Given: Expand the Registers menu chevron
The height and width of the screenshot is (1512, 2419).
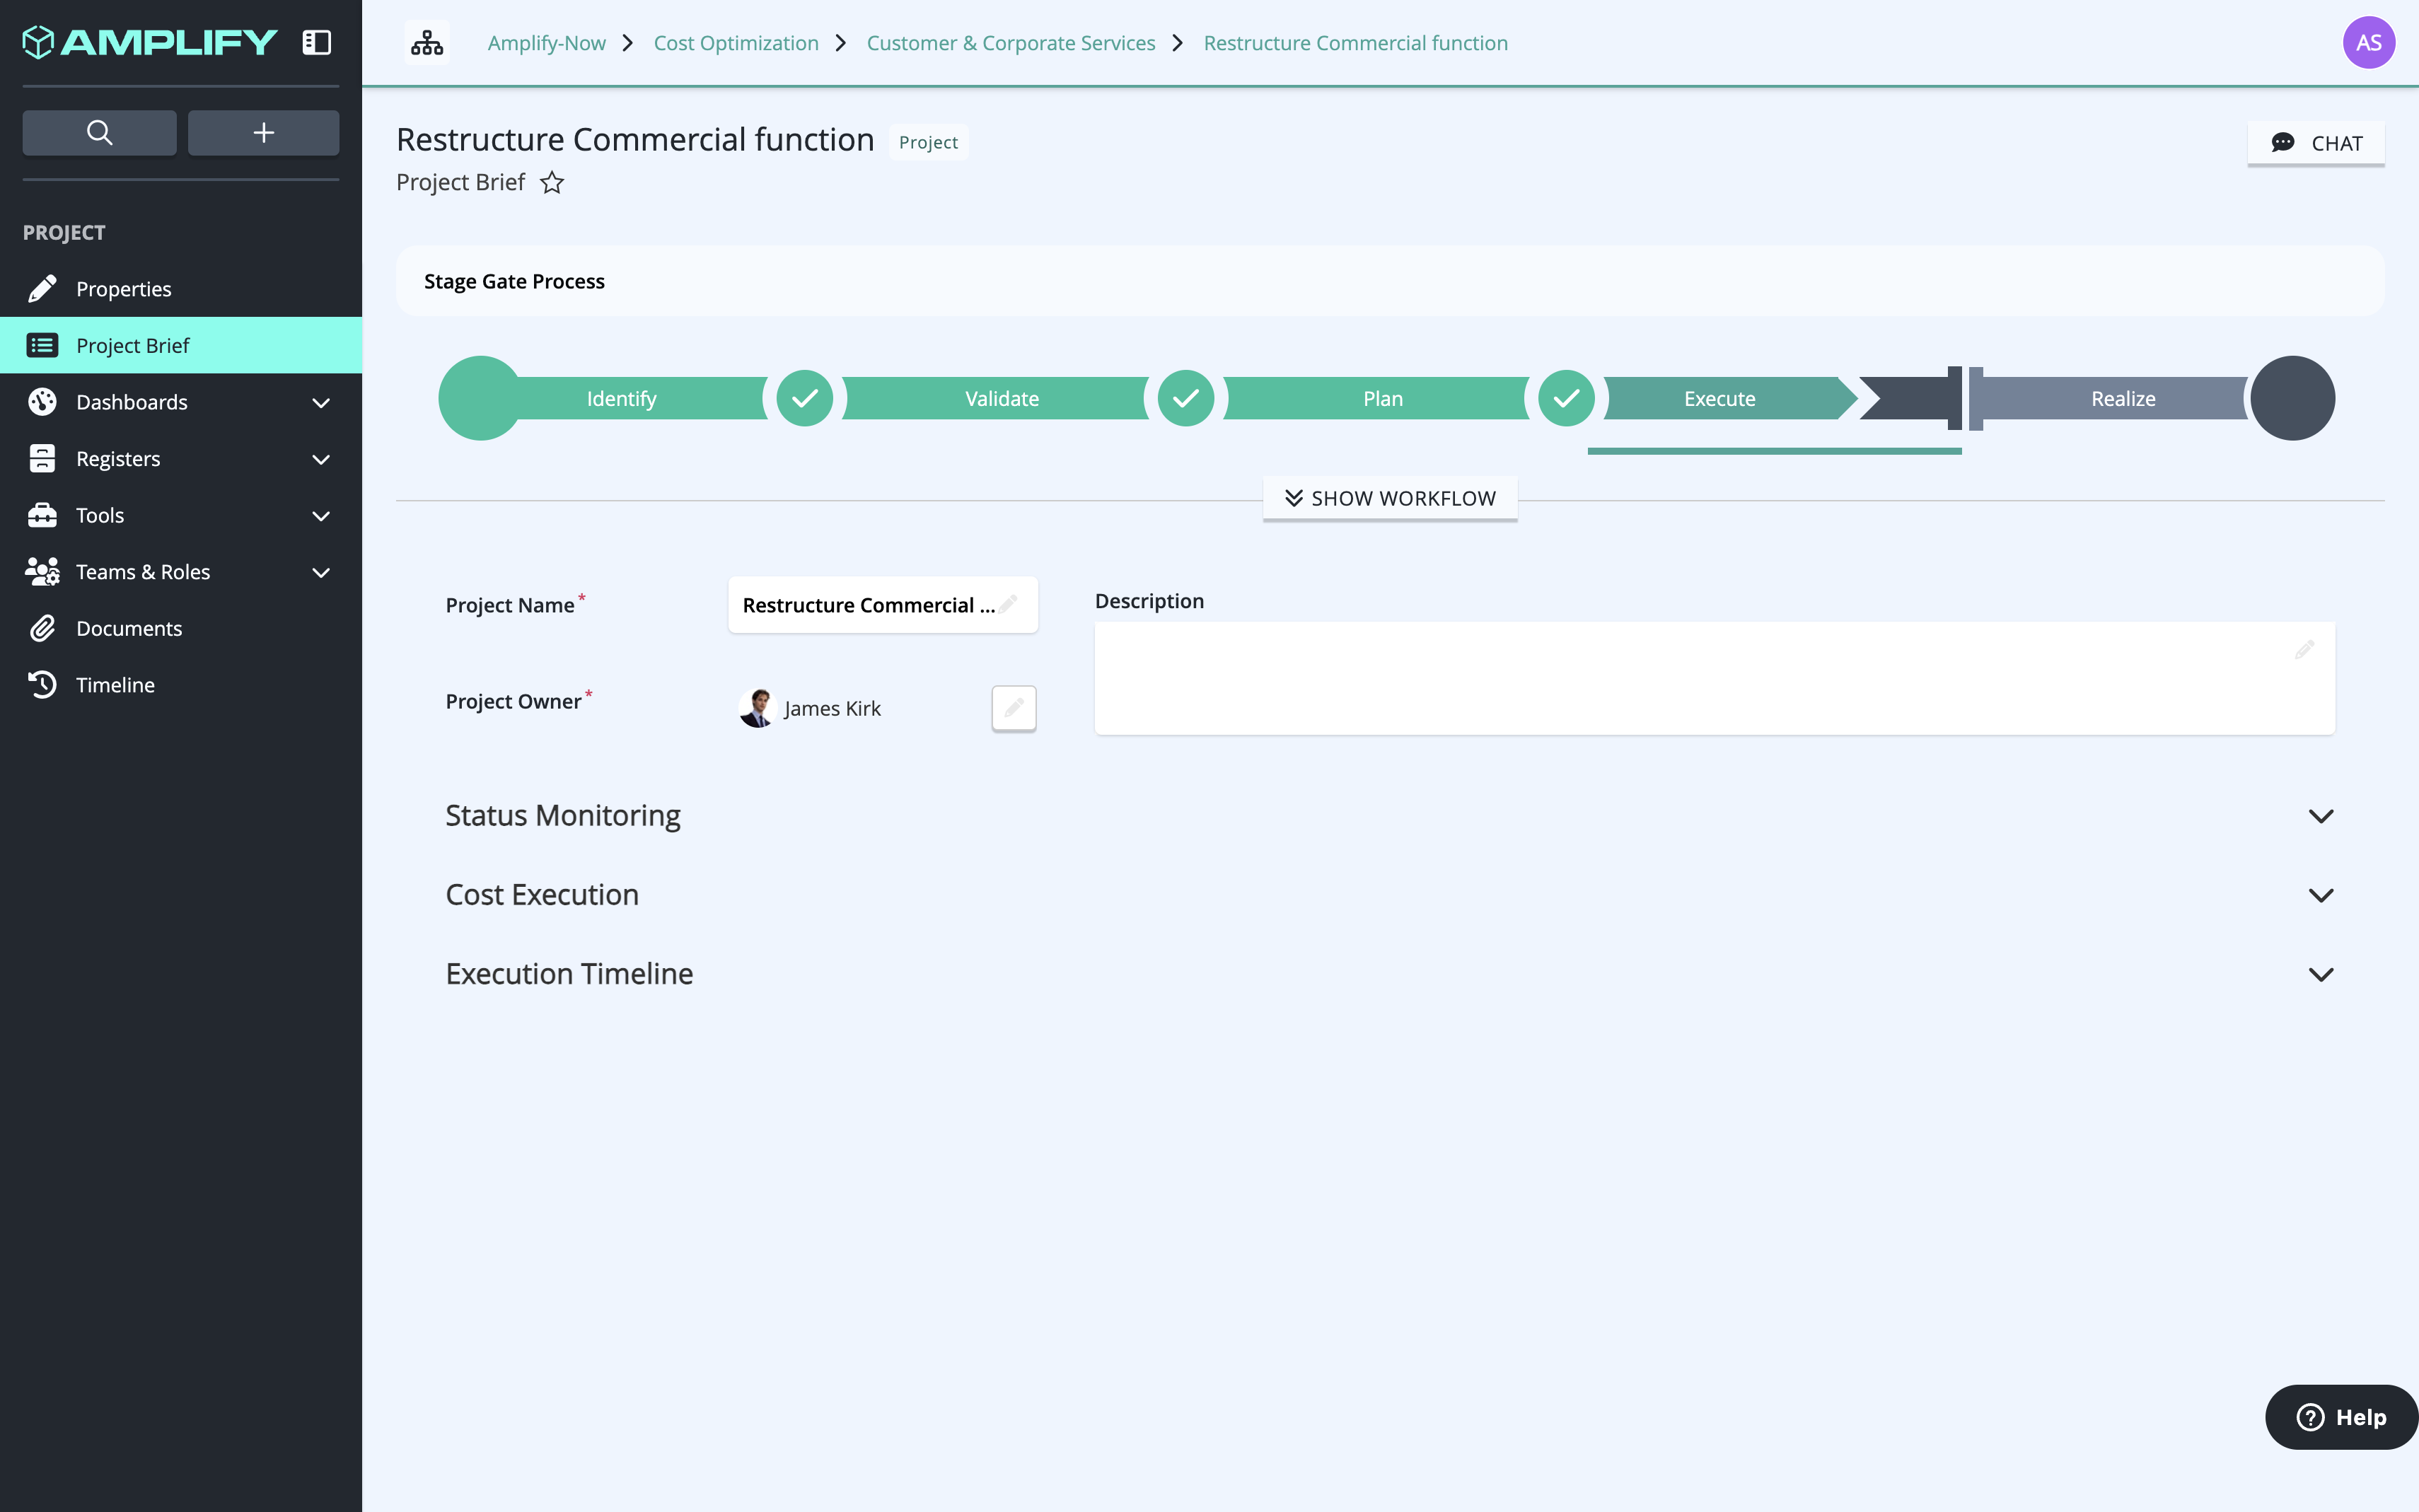Looking at the screenshot, I should [321, 460].
